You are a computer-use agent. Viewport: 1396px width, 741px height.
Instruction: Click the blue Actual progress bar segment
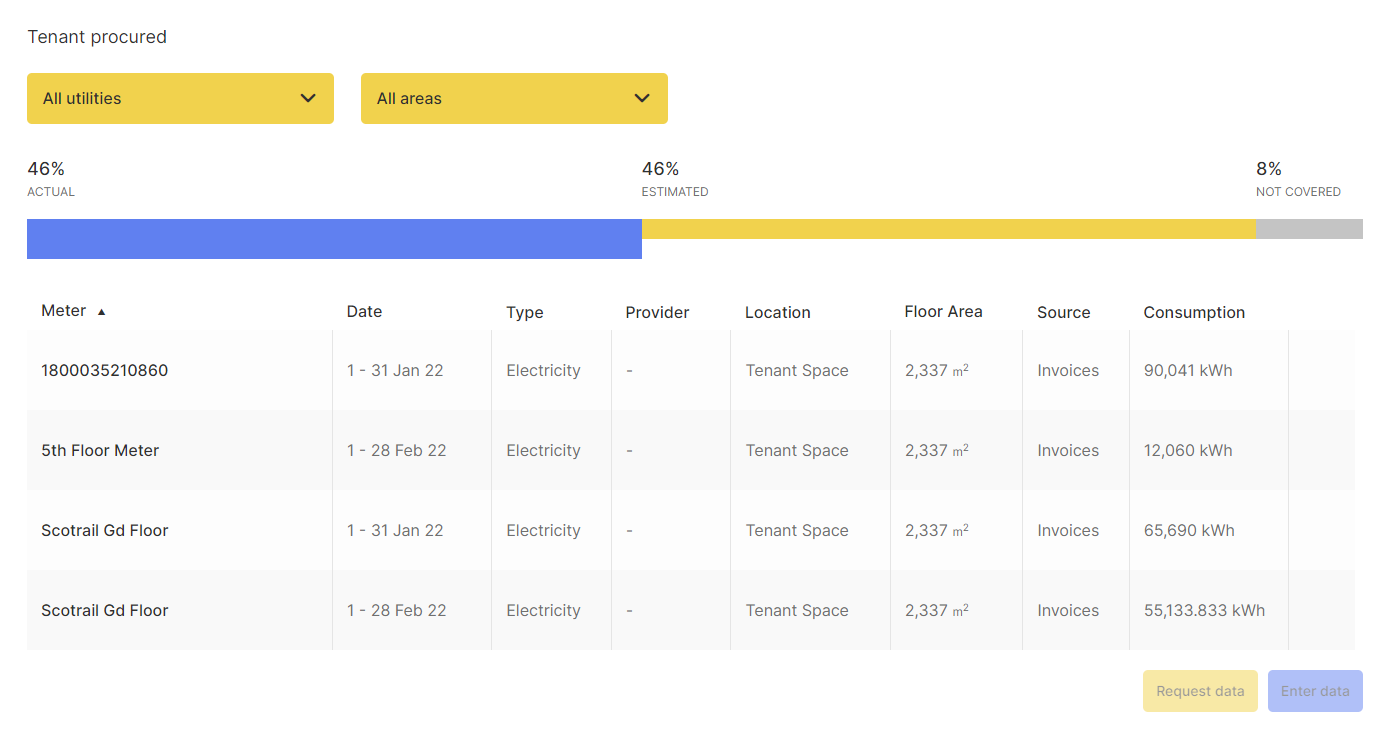(334, 239)
